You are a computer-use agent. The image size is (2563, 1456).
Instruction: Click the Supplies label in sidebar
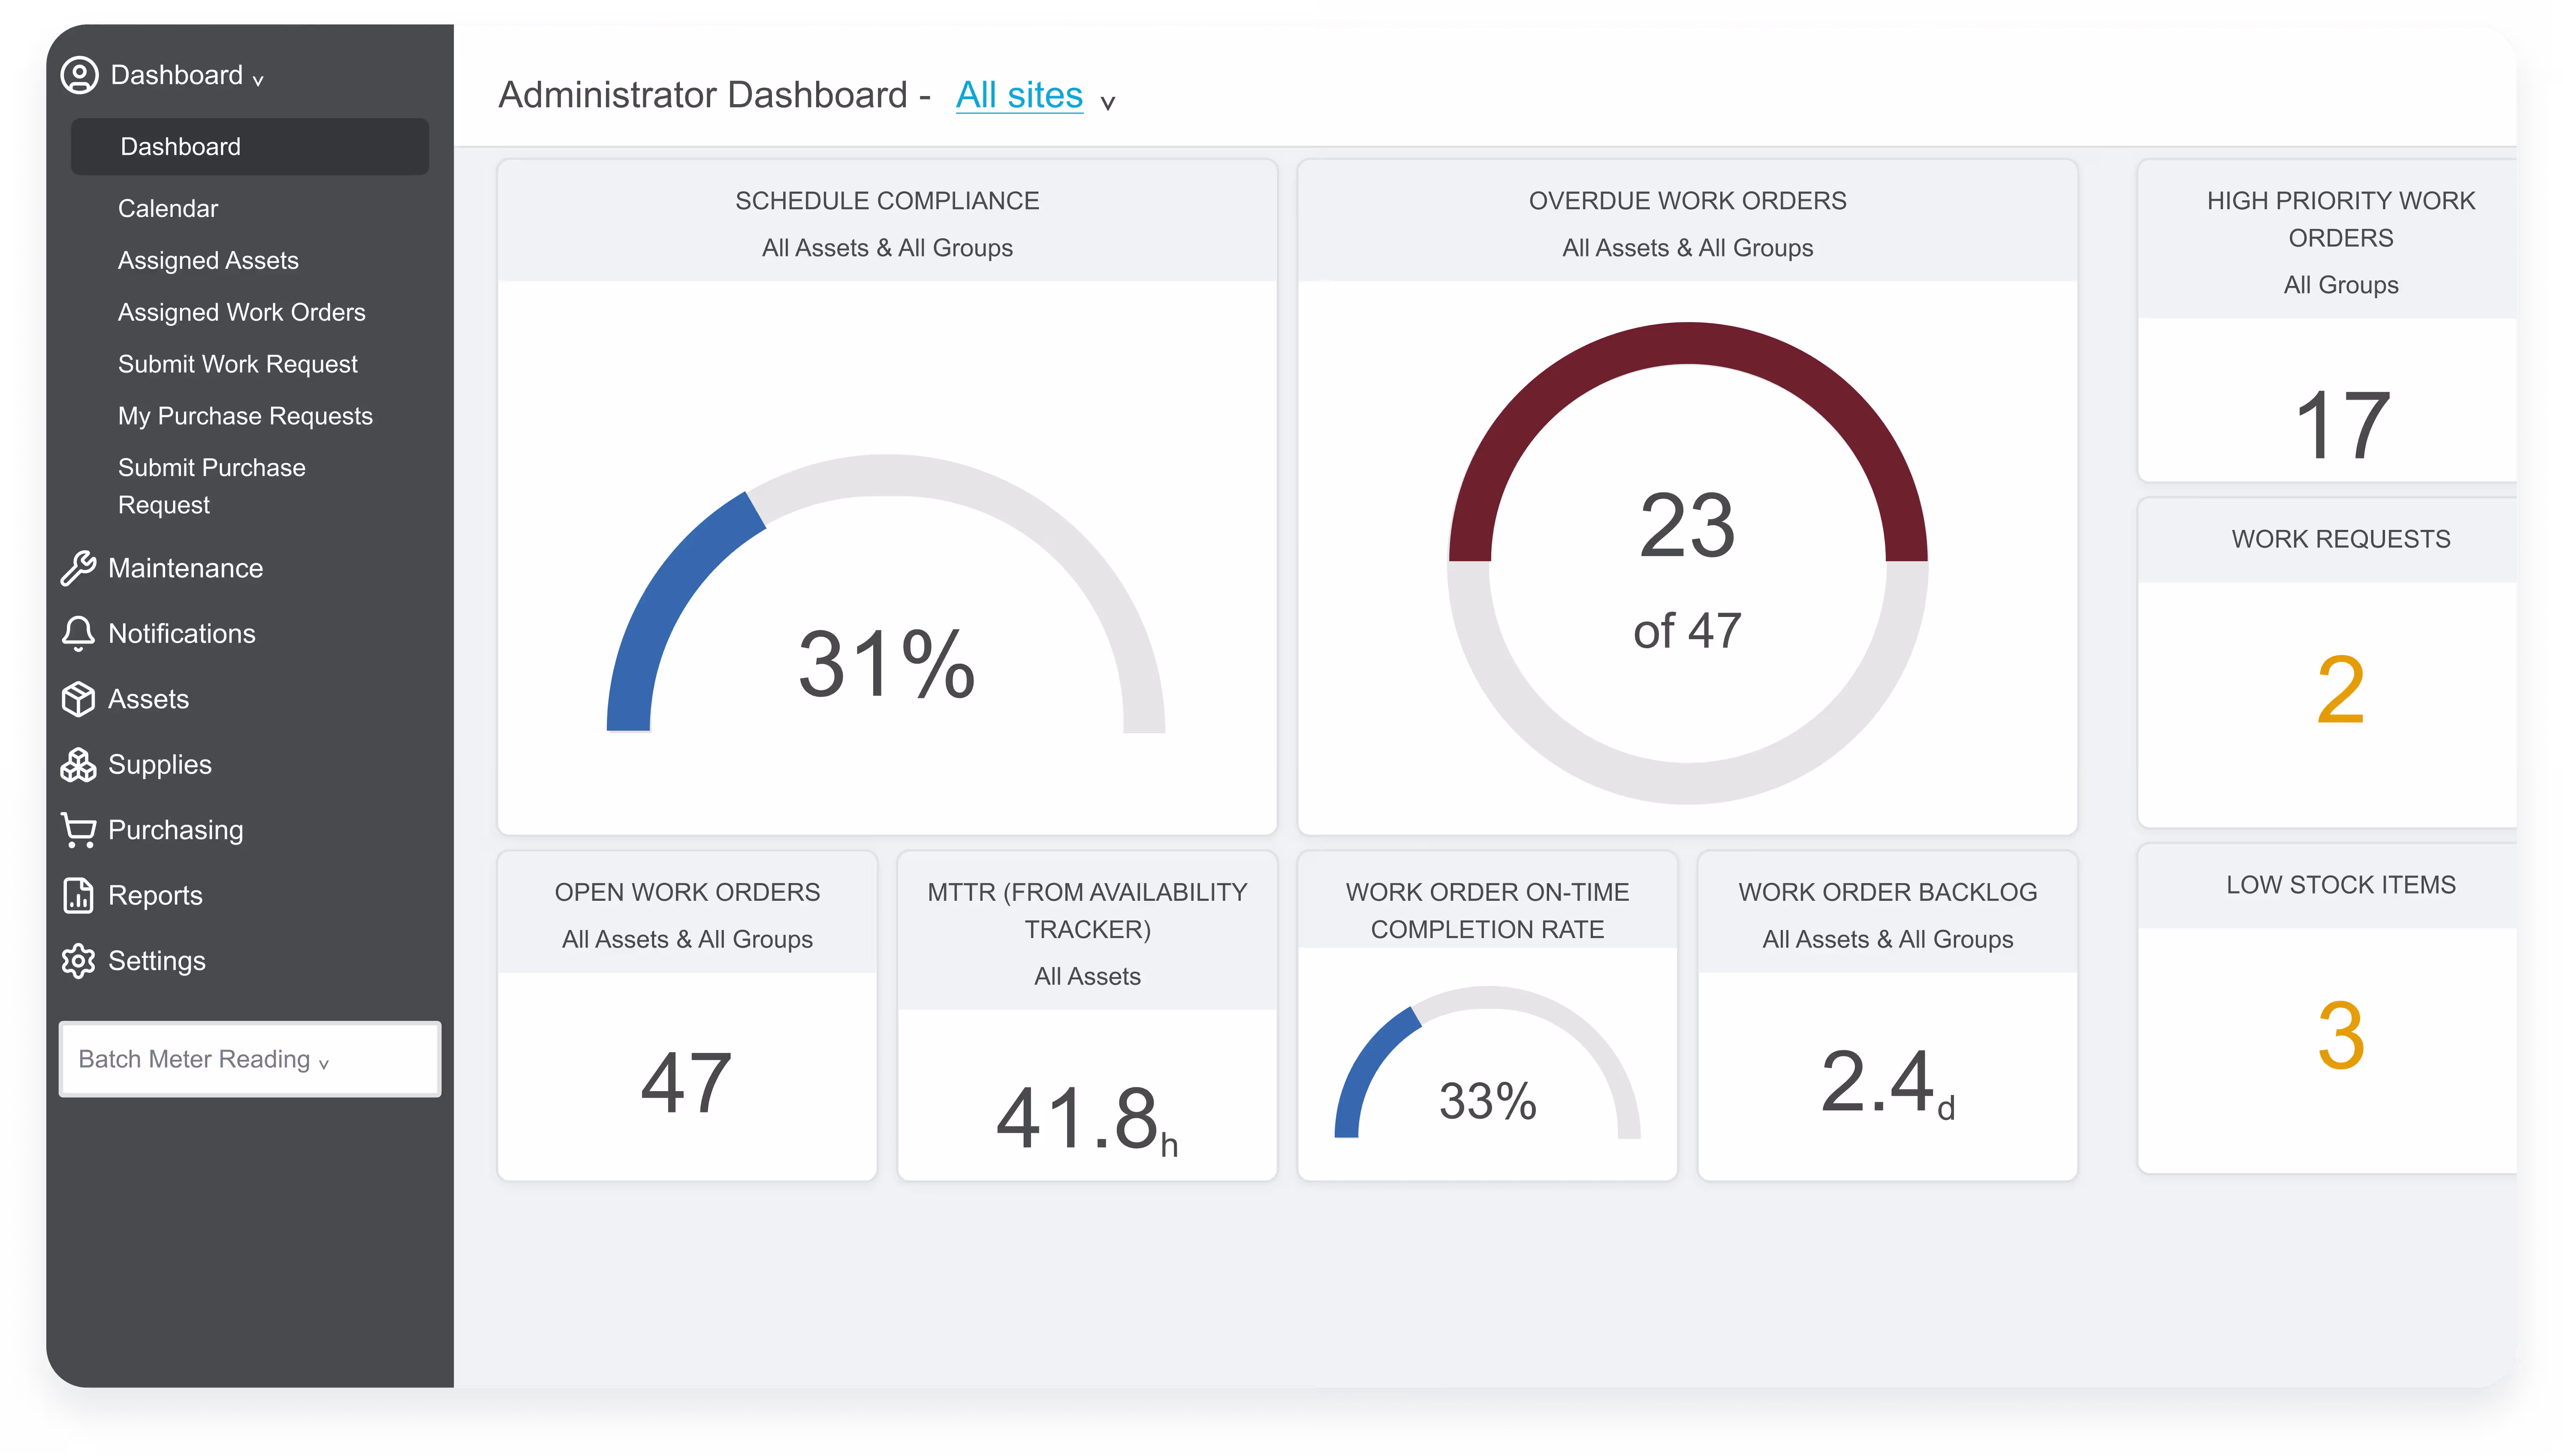coord(160,765)
